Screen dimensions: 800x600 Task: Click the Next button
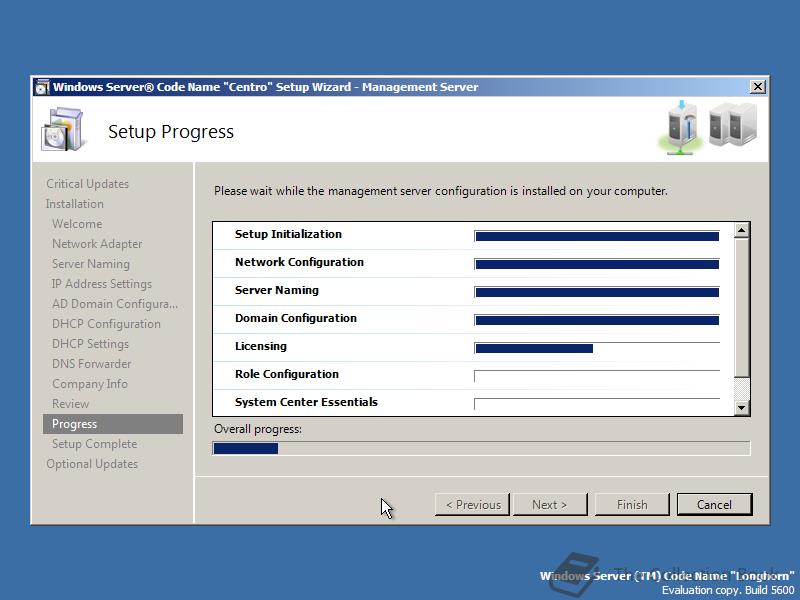click(549, 505)
